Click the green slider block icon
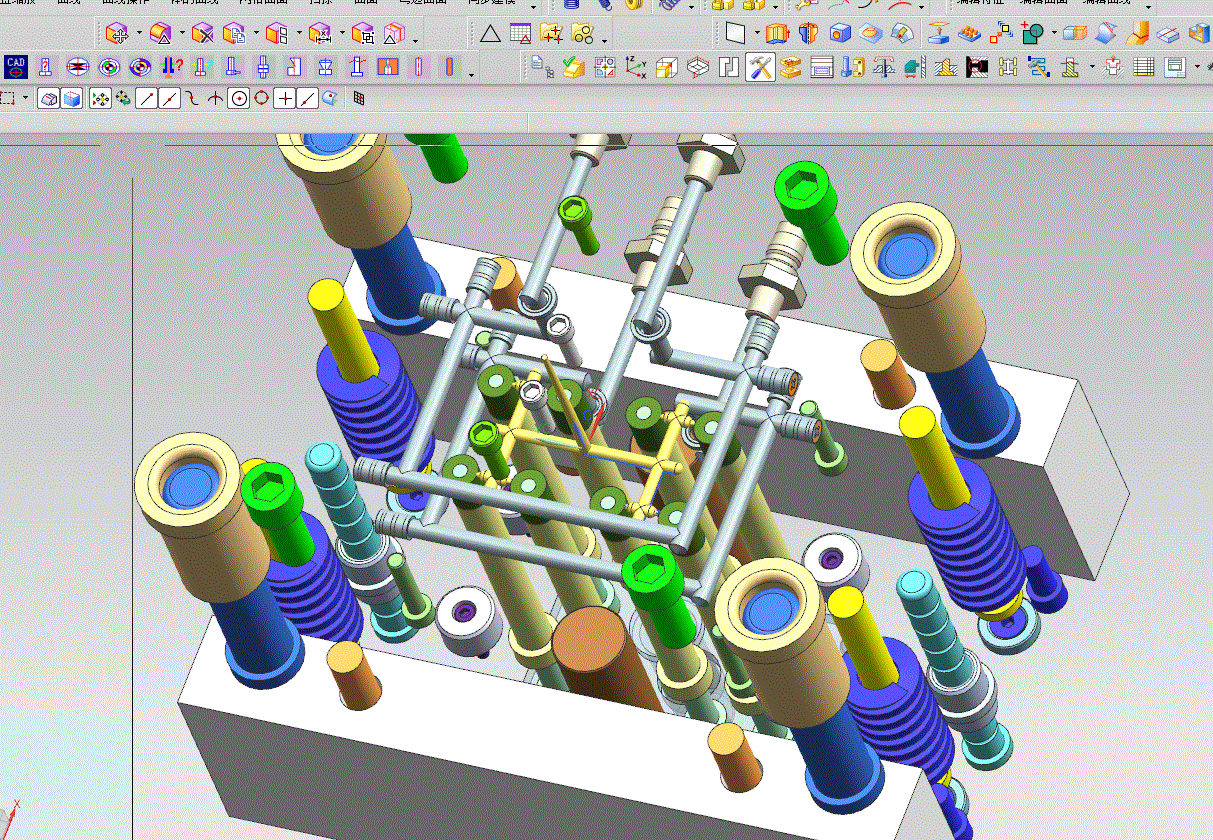 coord(914,67)
